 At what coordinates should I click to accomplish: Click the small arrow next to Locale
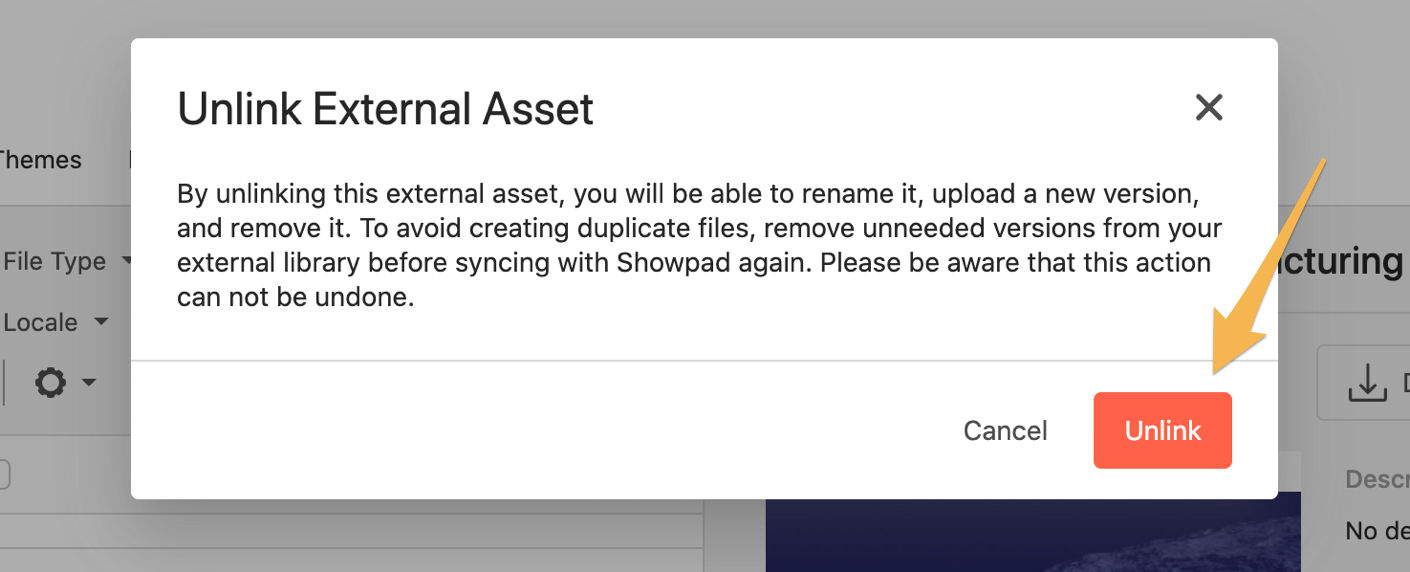(x=101, y=322)
